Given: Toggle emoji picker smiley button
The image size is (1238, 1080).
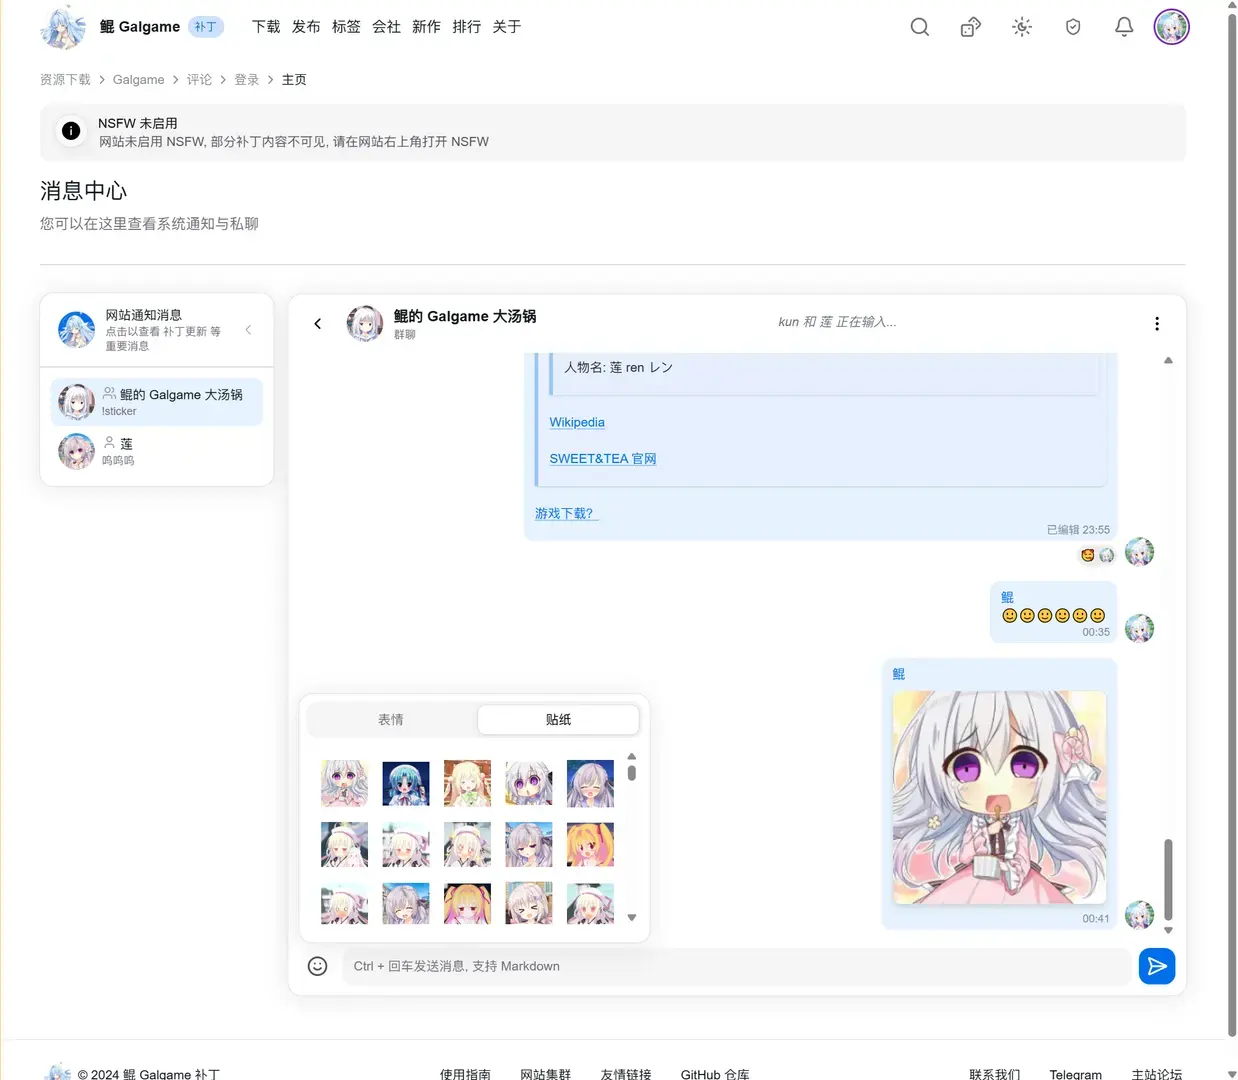Looking at the screenshot, I should 317,966.
